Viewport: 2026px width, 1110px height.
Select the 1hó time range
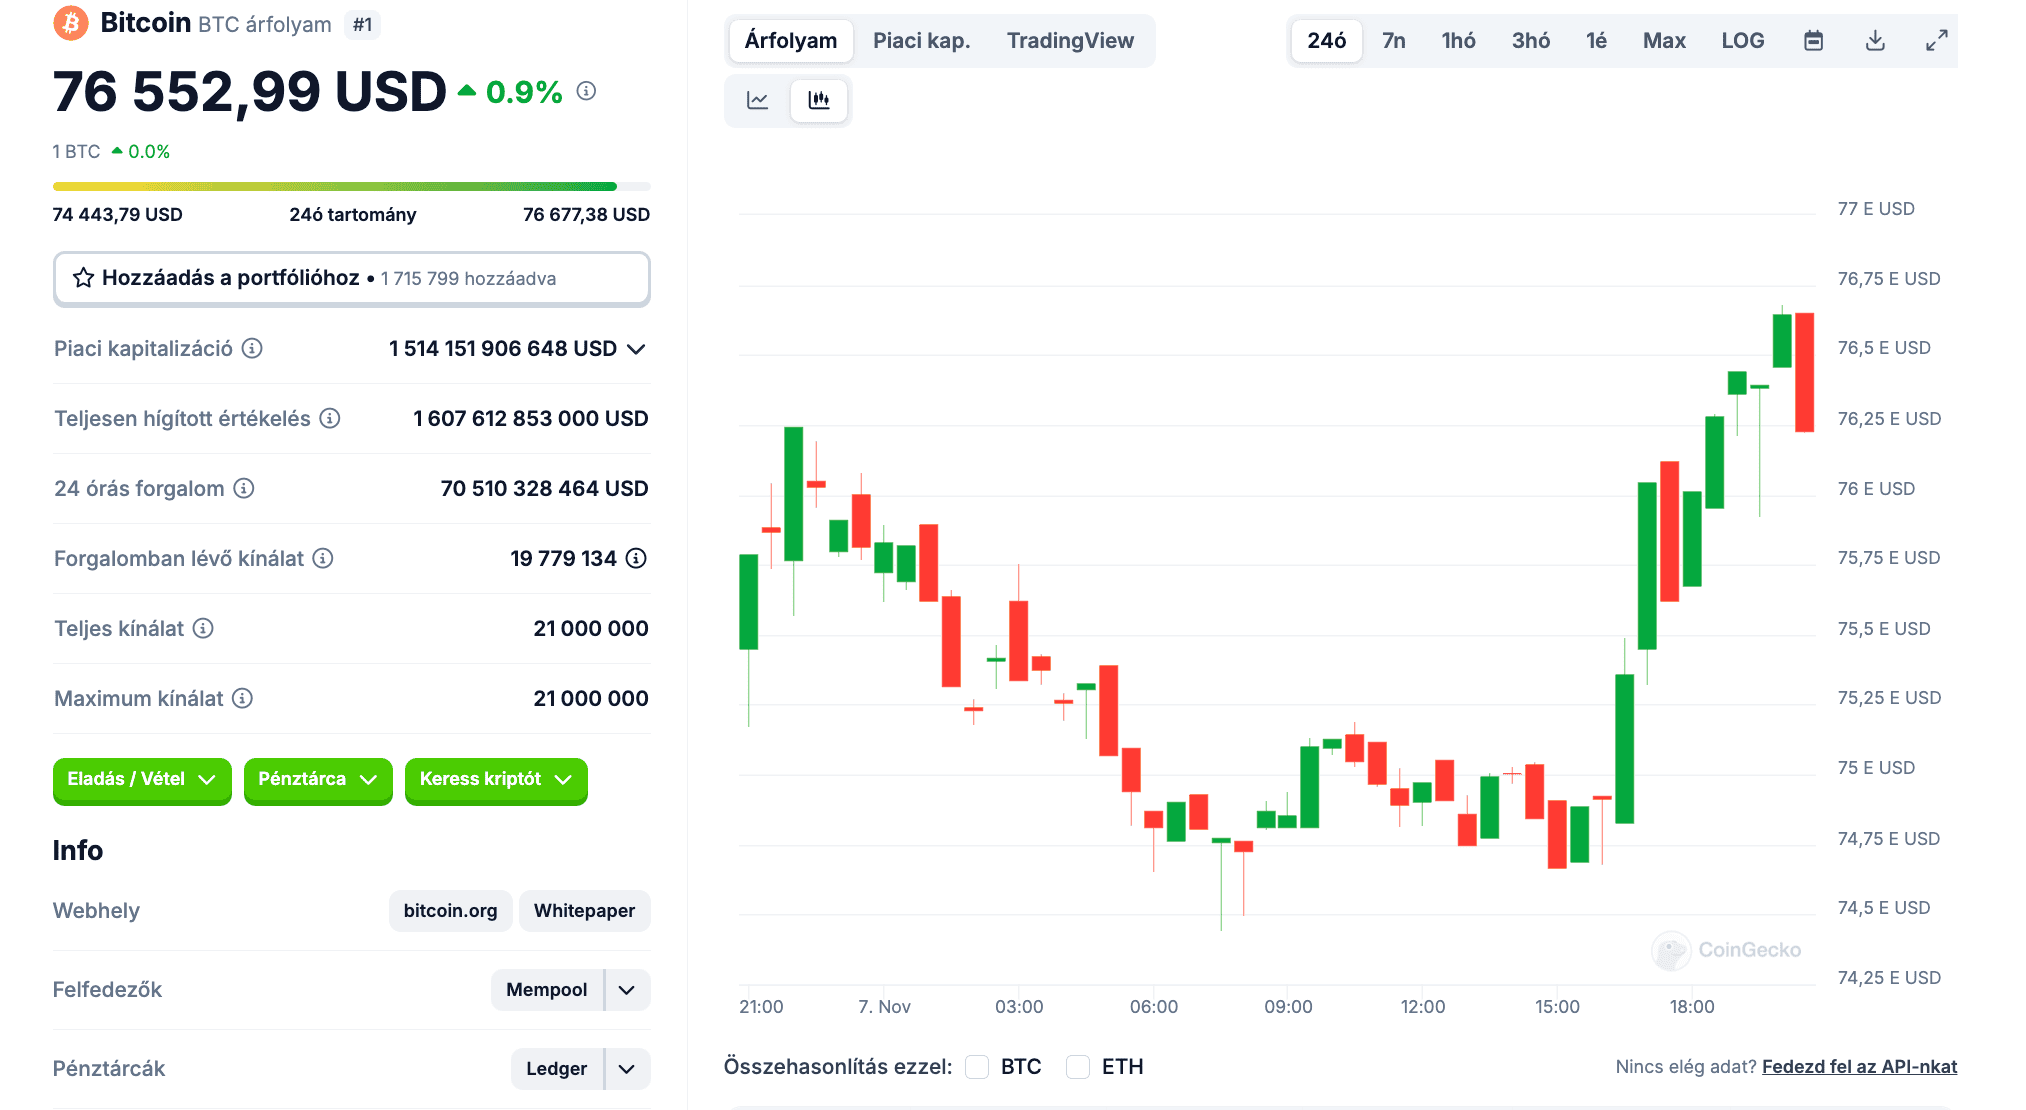pos(1458,41)
